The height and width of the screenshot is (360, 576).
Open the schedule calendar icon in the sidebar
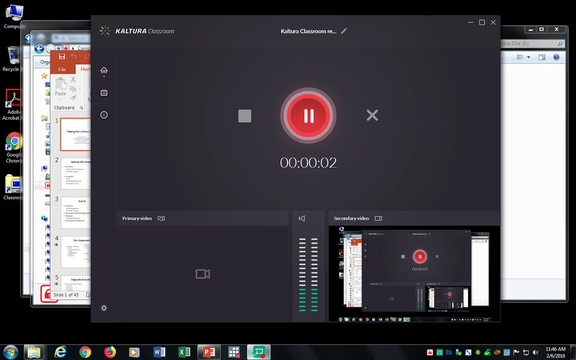(104, 93)
